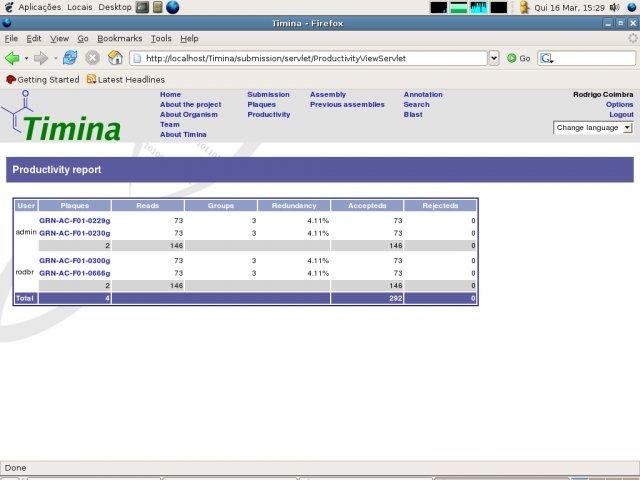Open the Desktop panel menu

115,7
